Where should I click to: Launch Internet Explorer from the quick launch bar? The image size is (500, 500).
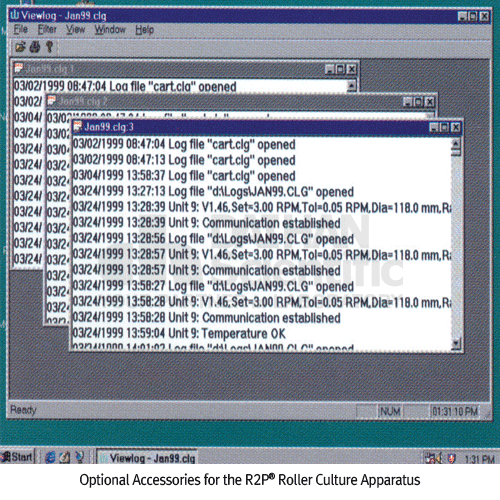[50, 457]
